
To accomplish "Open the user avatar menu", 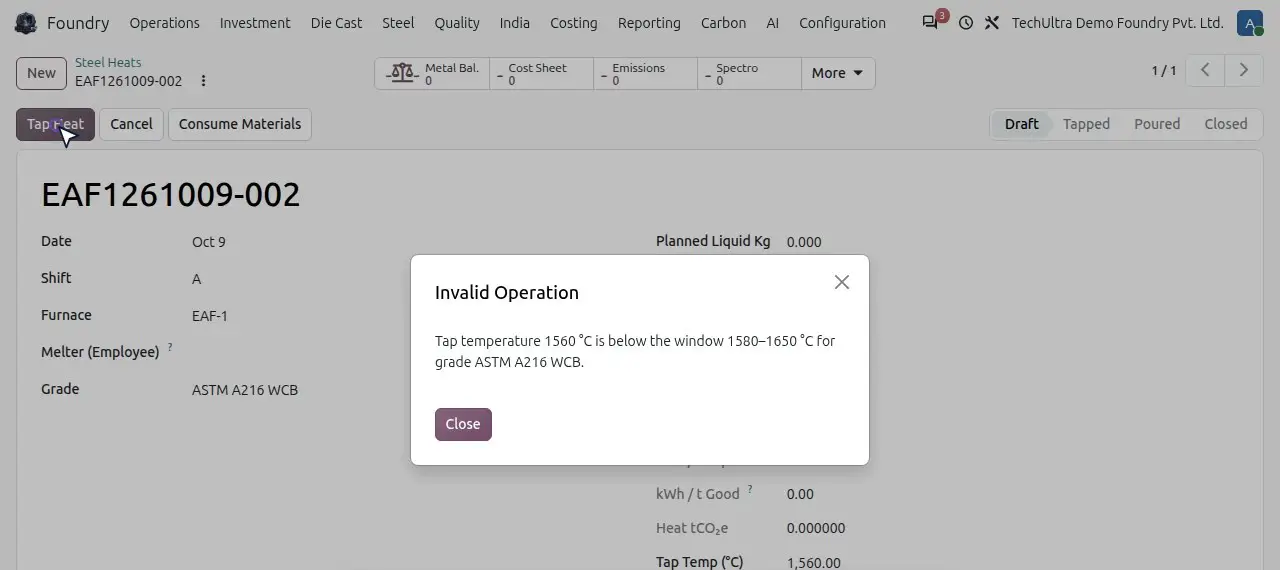I will [1249, 23].
